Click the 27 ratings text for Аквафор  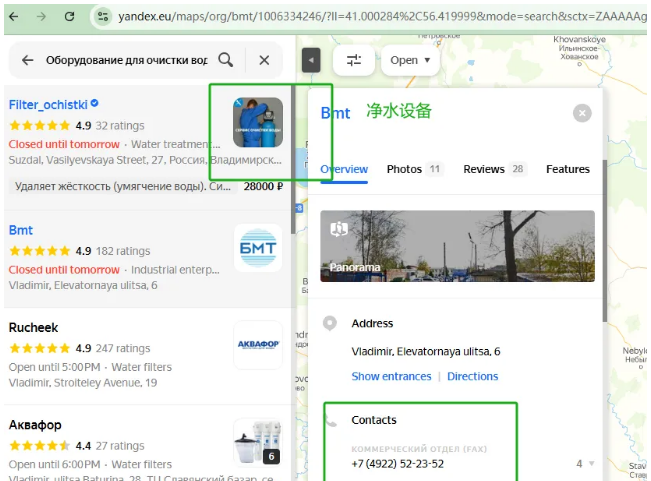coord(120,446)
